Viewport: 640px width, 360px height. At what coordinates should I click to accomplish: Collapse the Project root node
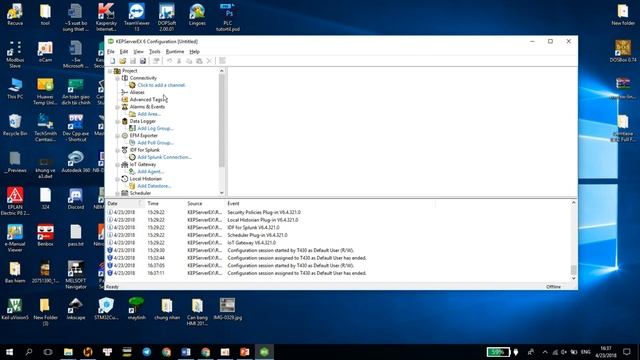point(110,71)
